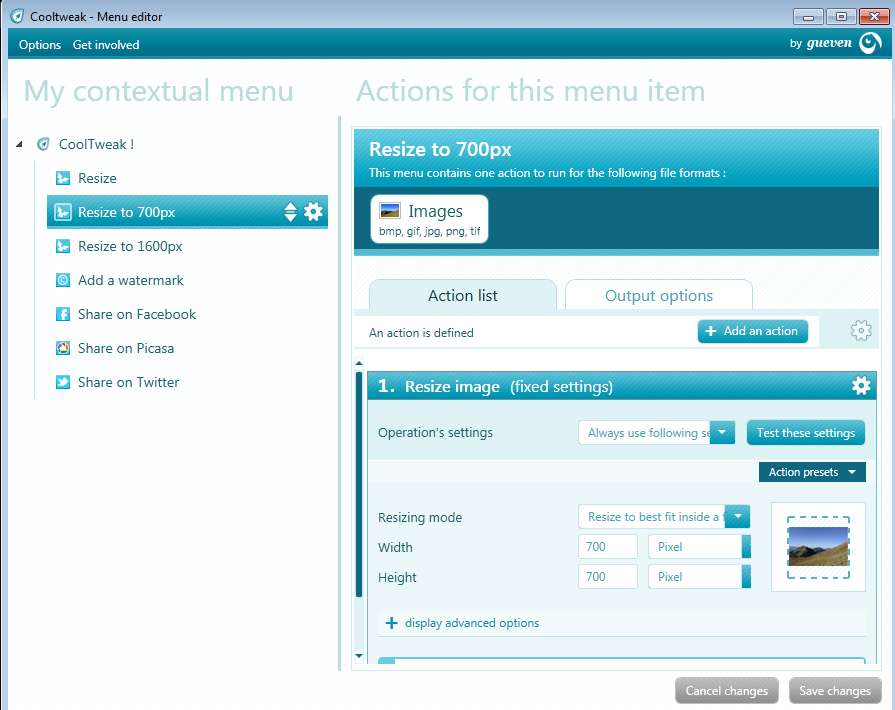895x710 pixels.
Task: Click the action list vertical scrollbar thumb
Action: pyautogui.click(x=359, y=484)
